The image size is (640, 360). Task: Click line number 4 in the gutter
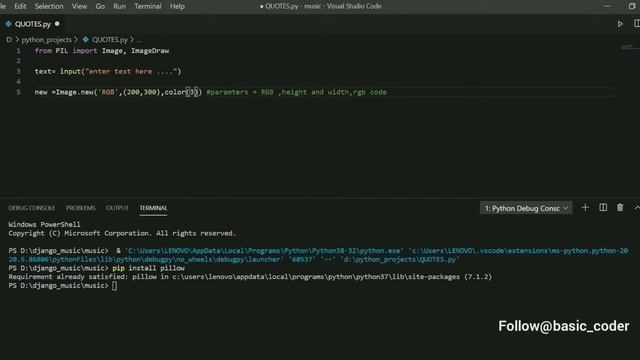(x=18, y=82)
